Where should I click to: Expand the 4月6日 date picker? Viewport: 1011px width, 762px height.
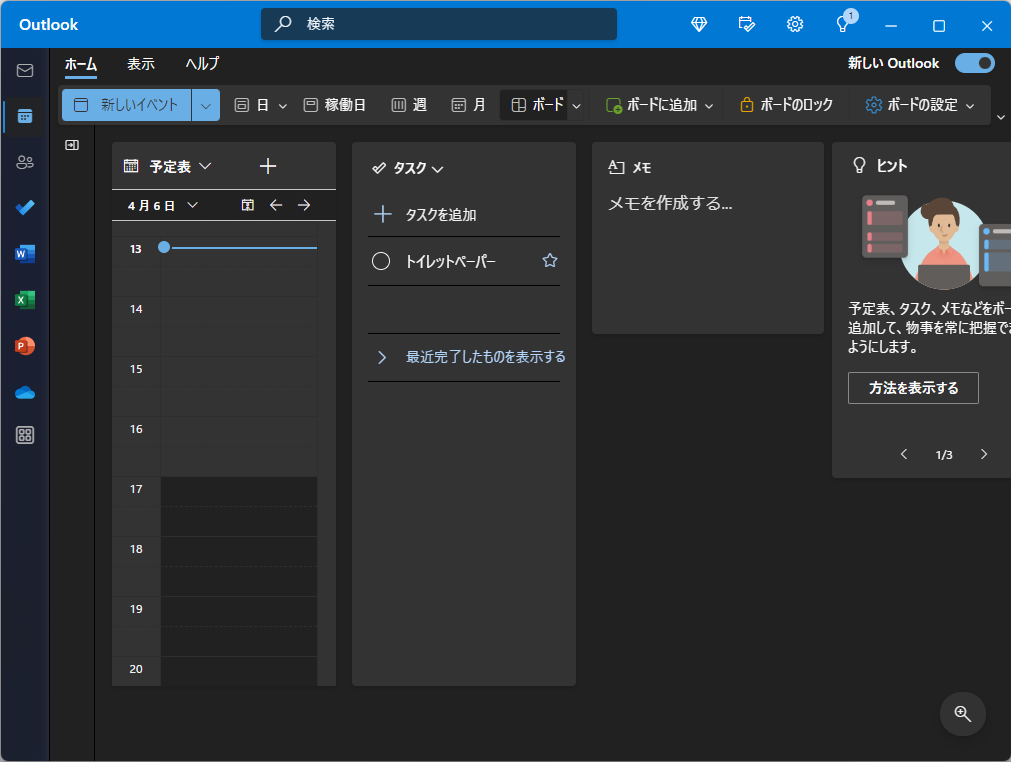click(x=192, y=205)
